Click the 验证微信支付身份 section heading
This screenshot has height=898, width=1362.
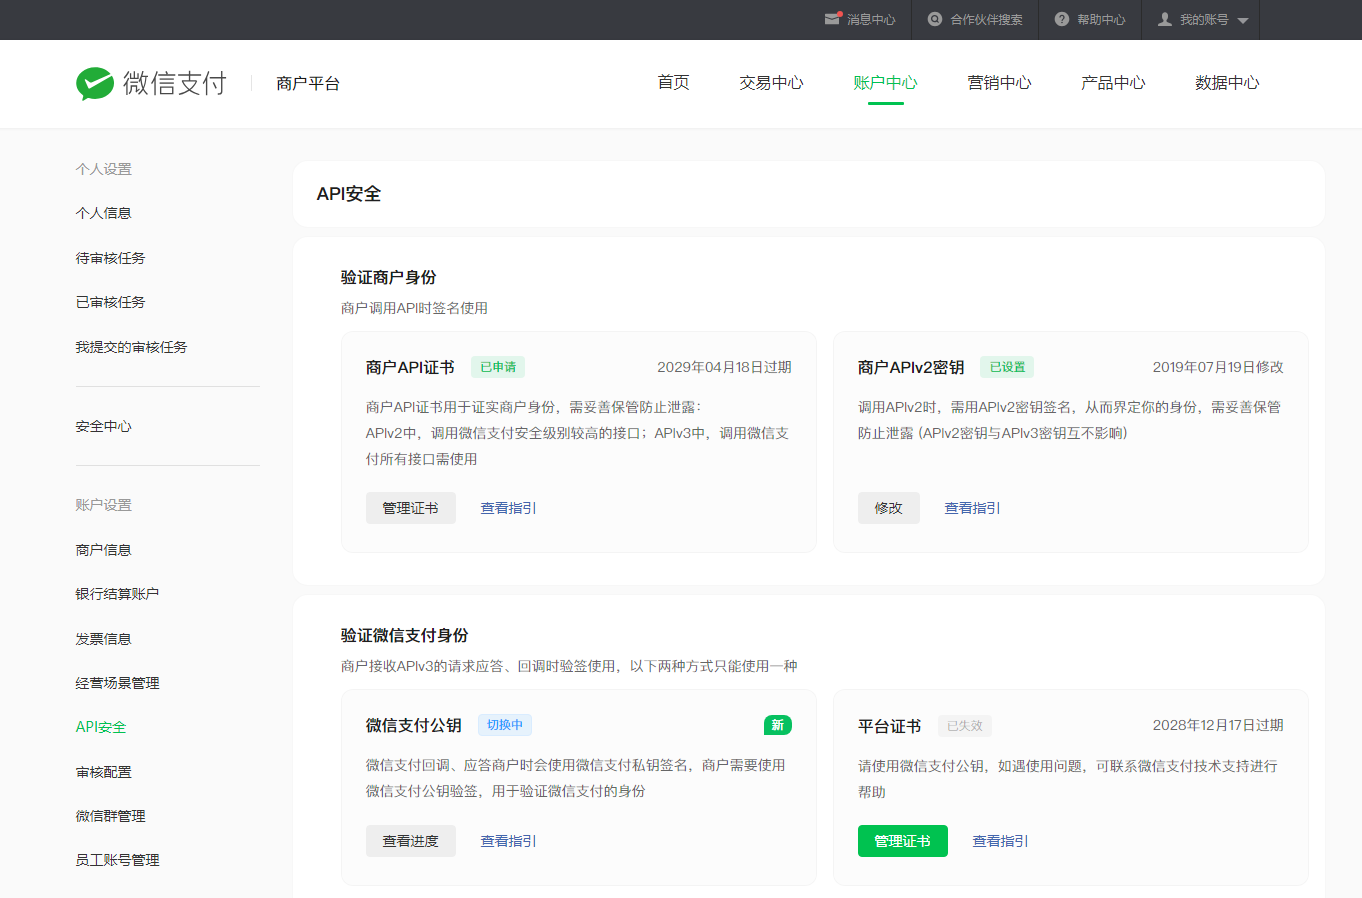[x=405, y=635]
